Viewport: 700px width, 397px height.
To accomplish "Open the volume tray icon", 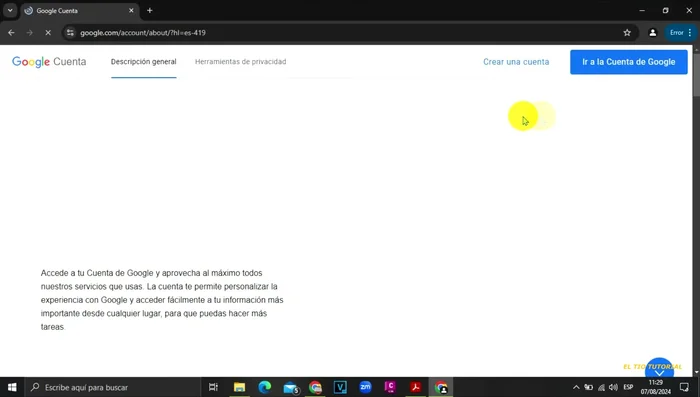I will (x=613, y=387).
